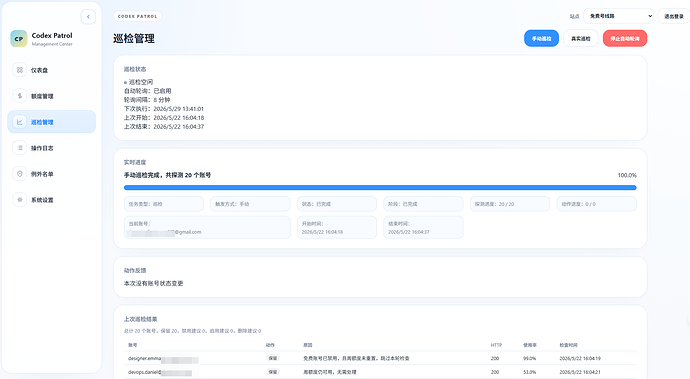Go to 操作日志 page

[x=51, y=148]
